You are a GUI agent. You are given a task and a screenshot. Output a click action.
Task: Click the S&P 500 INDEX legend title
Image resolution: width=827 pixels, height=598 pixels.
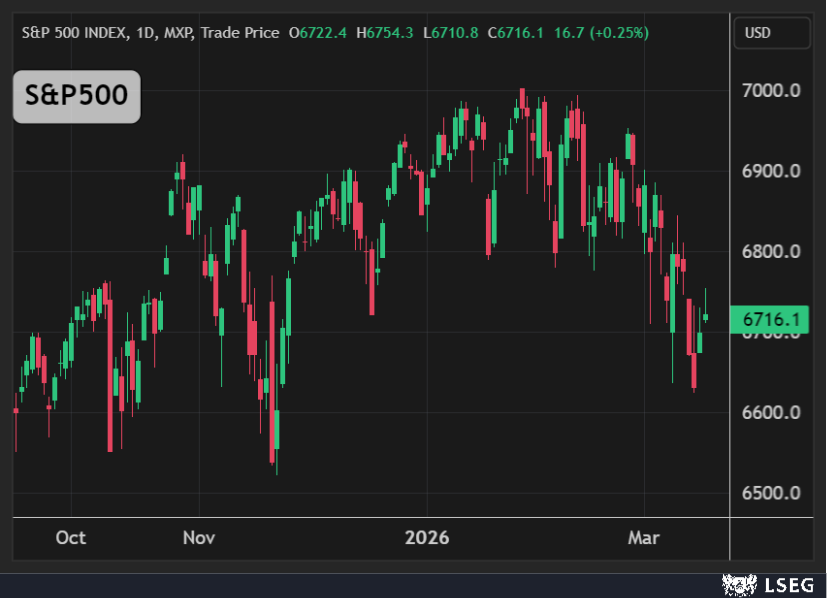(x=74, y=33)
